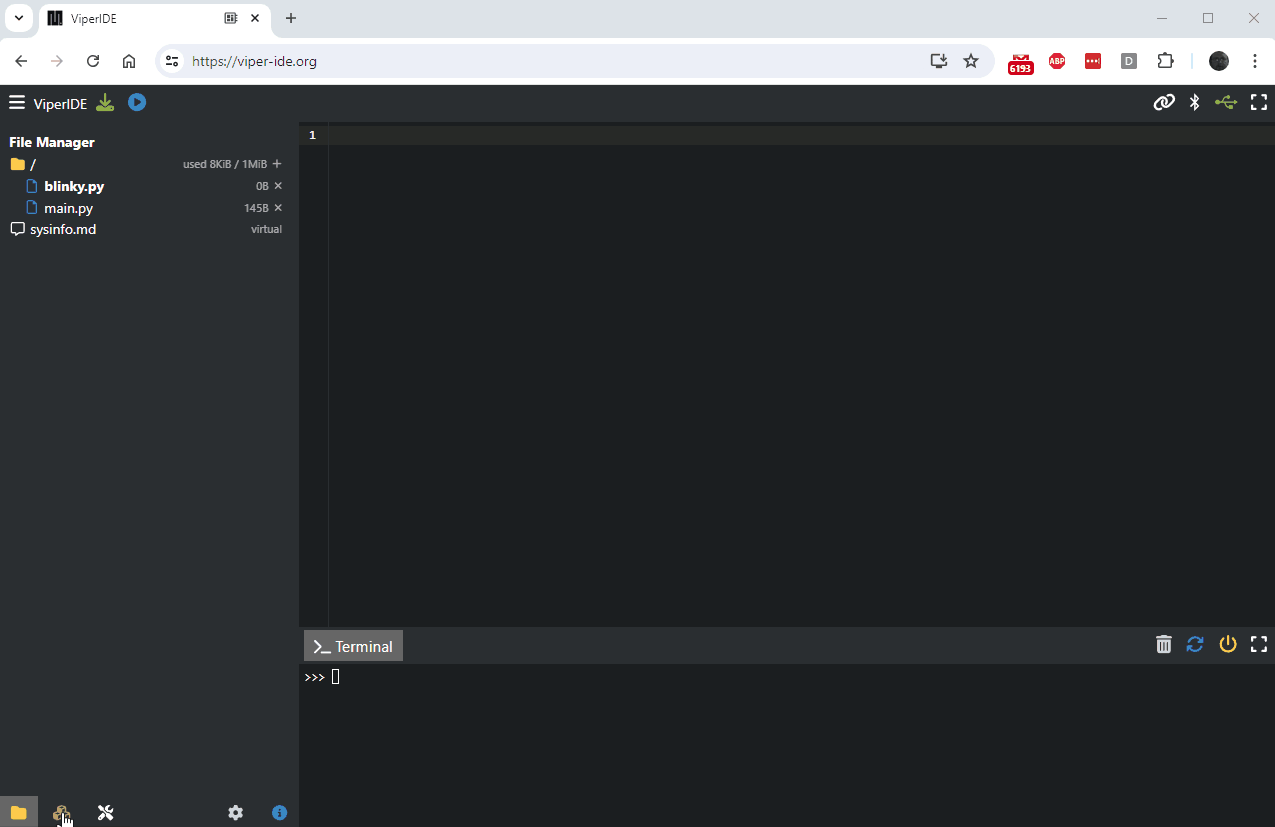The image size is (1275, 827).
Task: Connect via Bluetooth to a device
Action: pos(1194,101)
